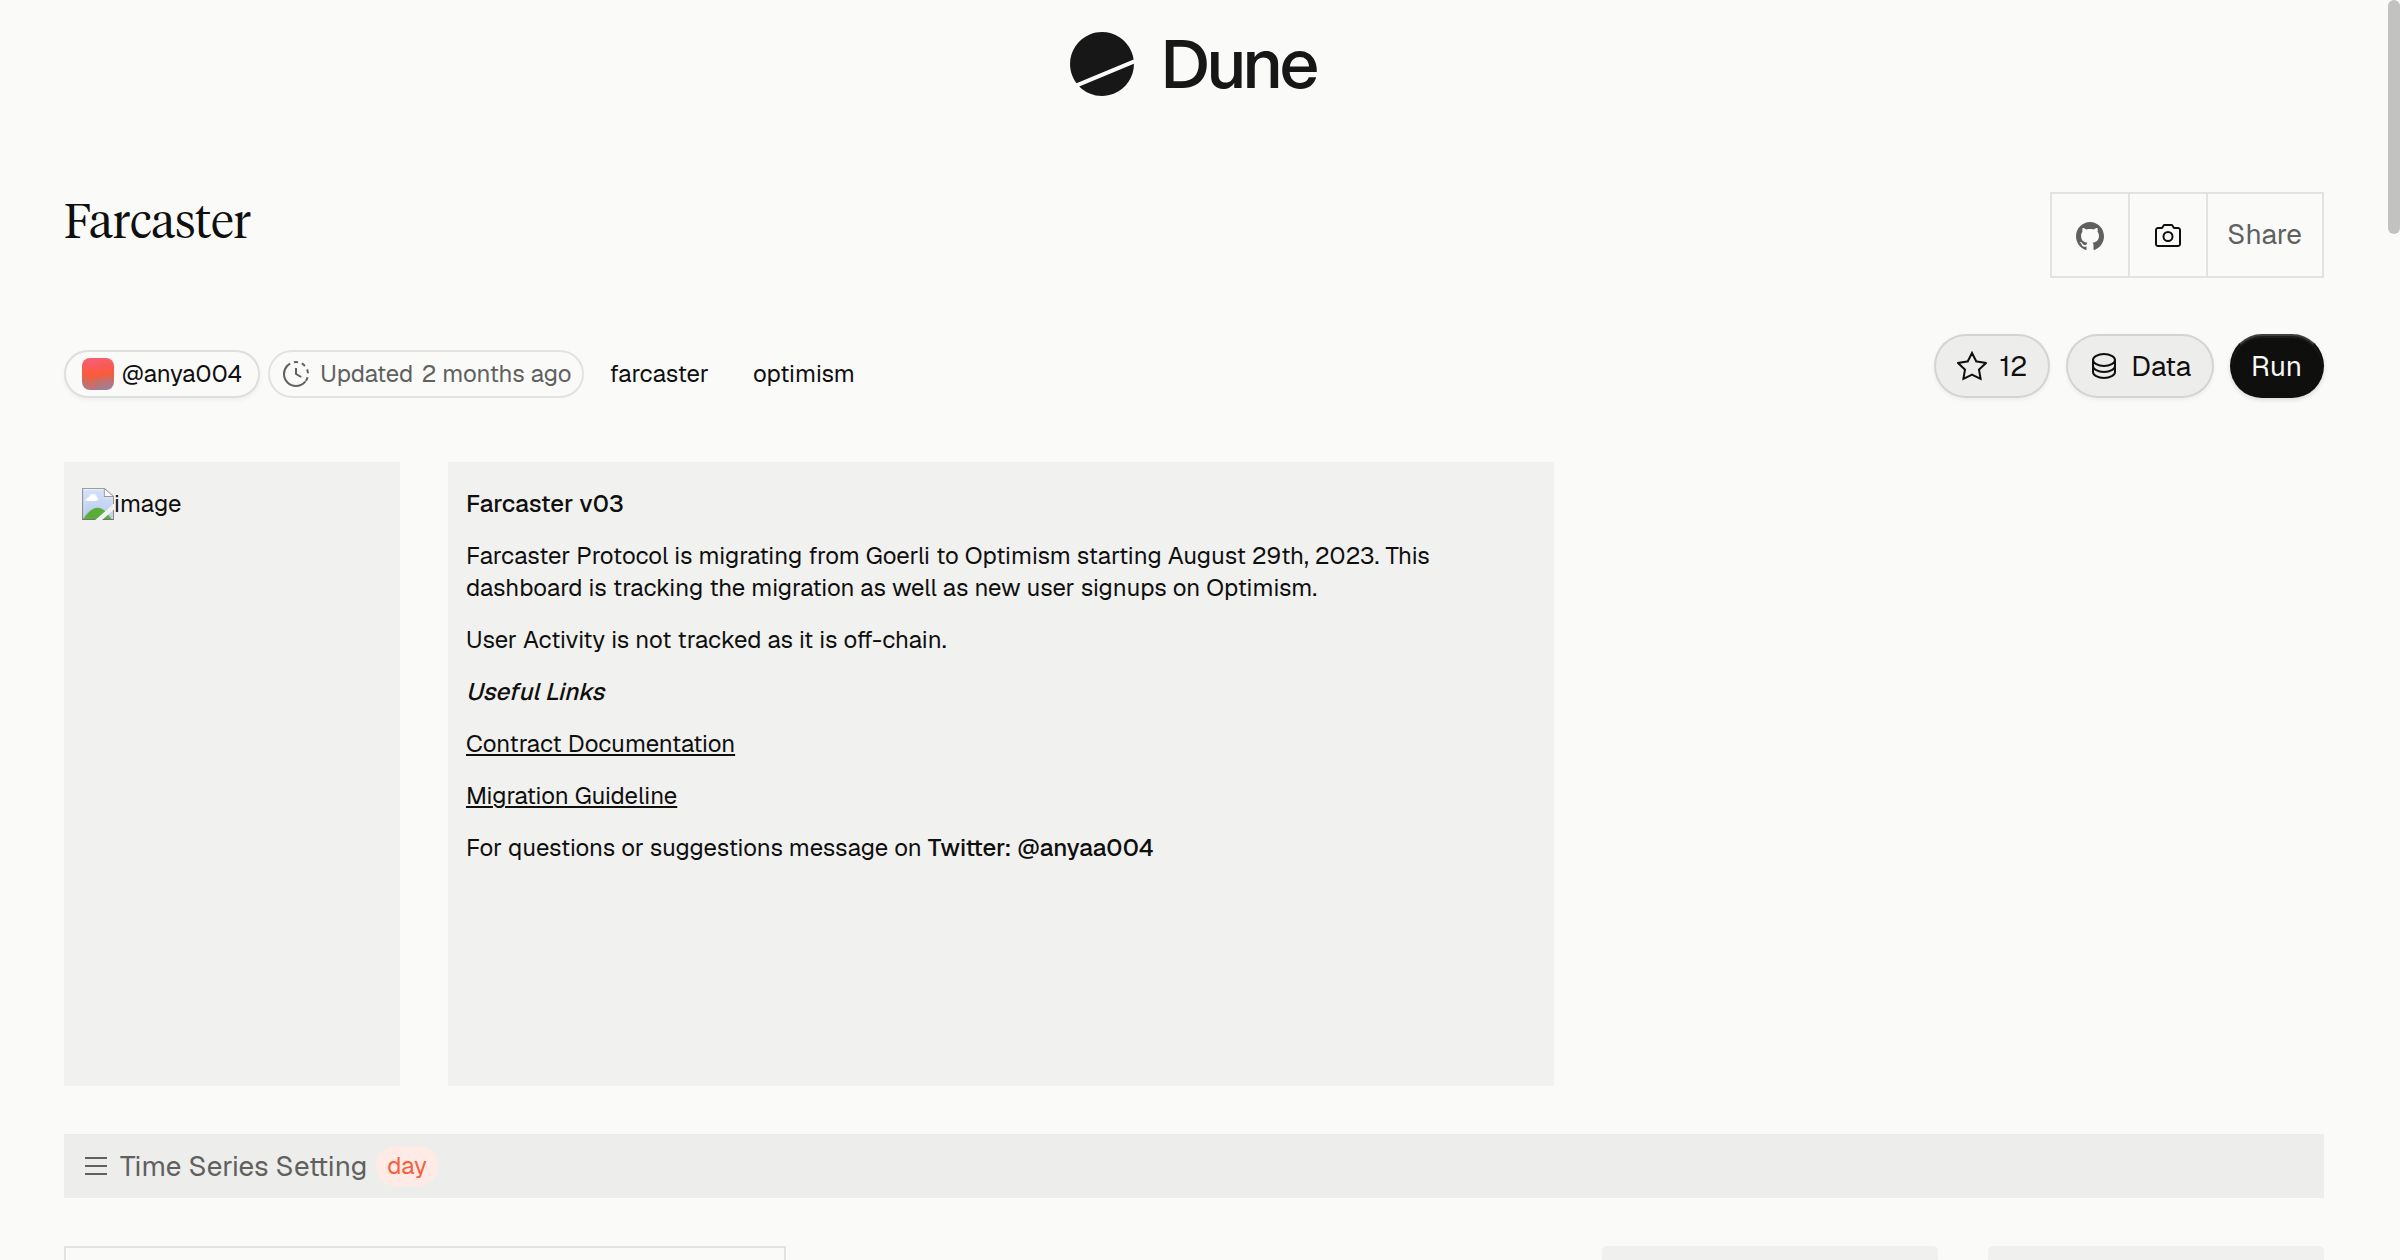2400x1260 pixels.
Task: Open the Contract Documentation link
Action: pyautogui.click(x=600, y=744)
